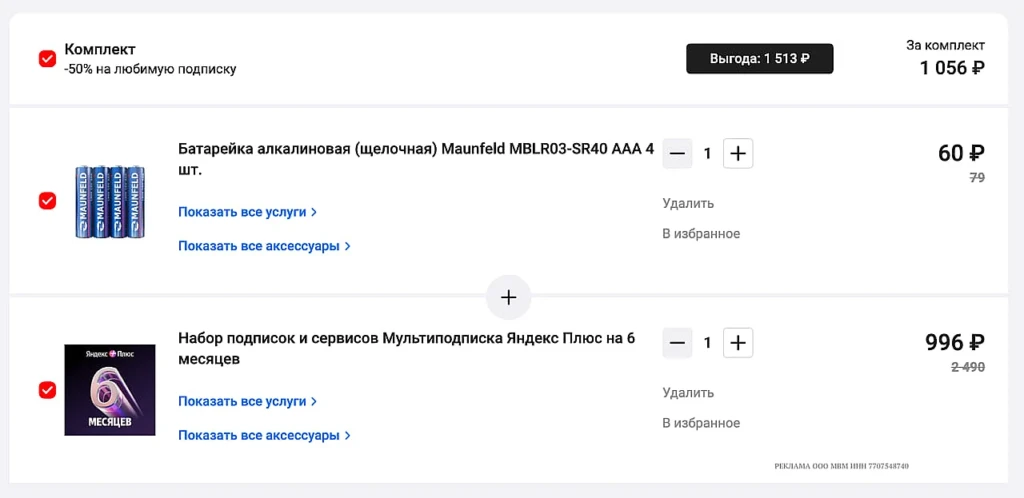1024x498 pixels.
Task: Increase quantity of Яндекс Плюс subscription
Action: [x=738, y=343]
